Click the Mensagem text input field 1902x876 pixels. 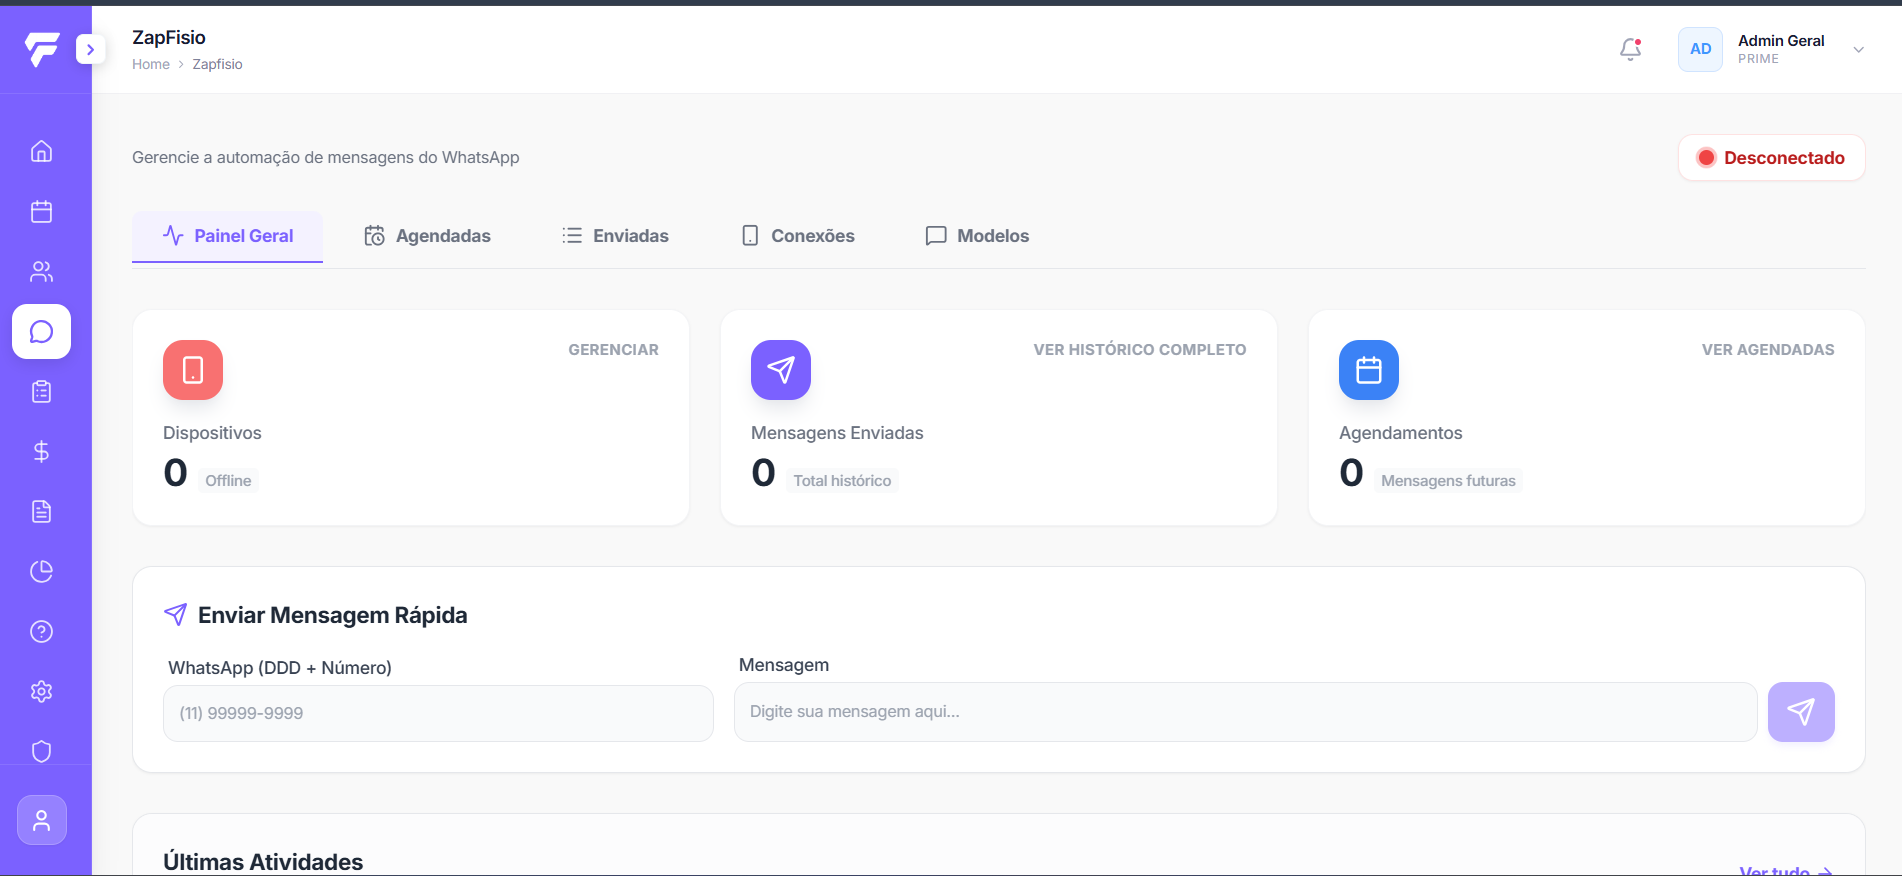pyautogui.click(x=1245, y=712)
